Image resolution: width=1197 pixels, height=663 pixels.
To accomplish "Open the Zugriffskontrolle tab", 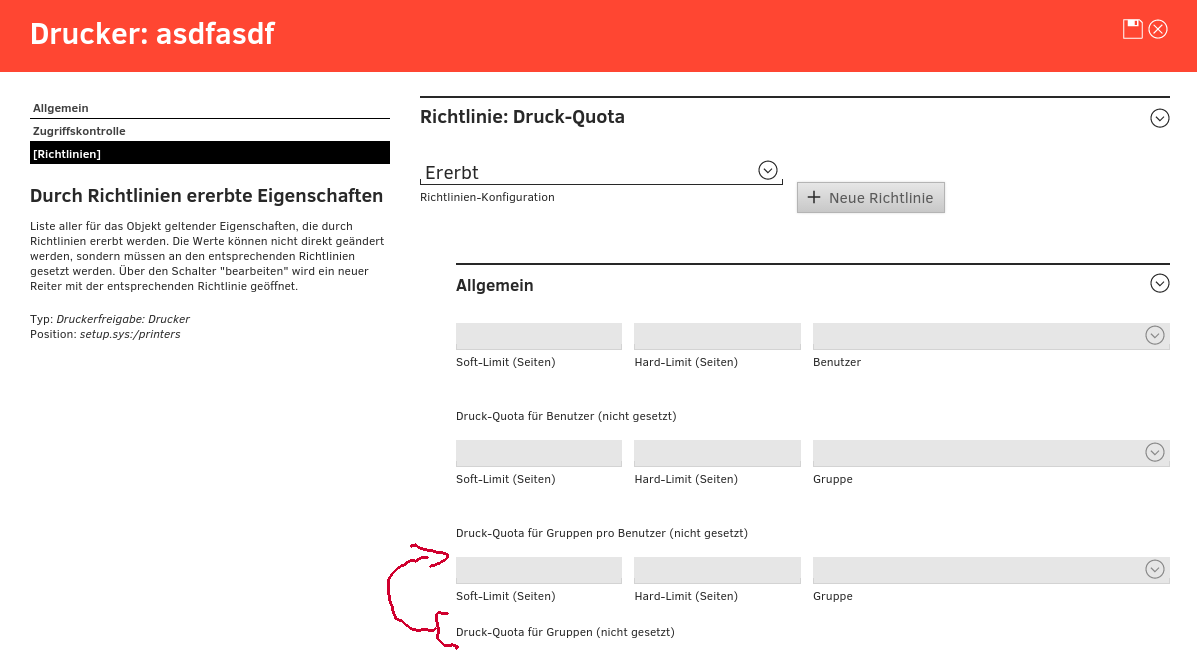I will click(x=79, y=131).
